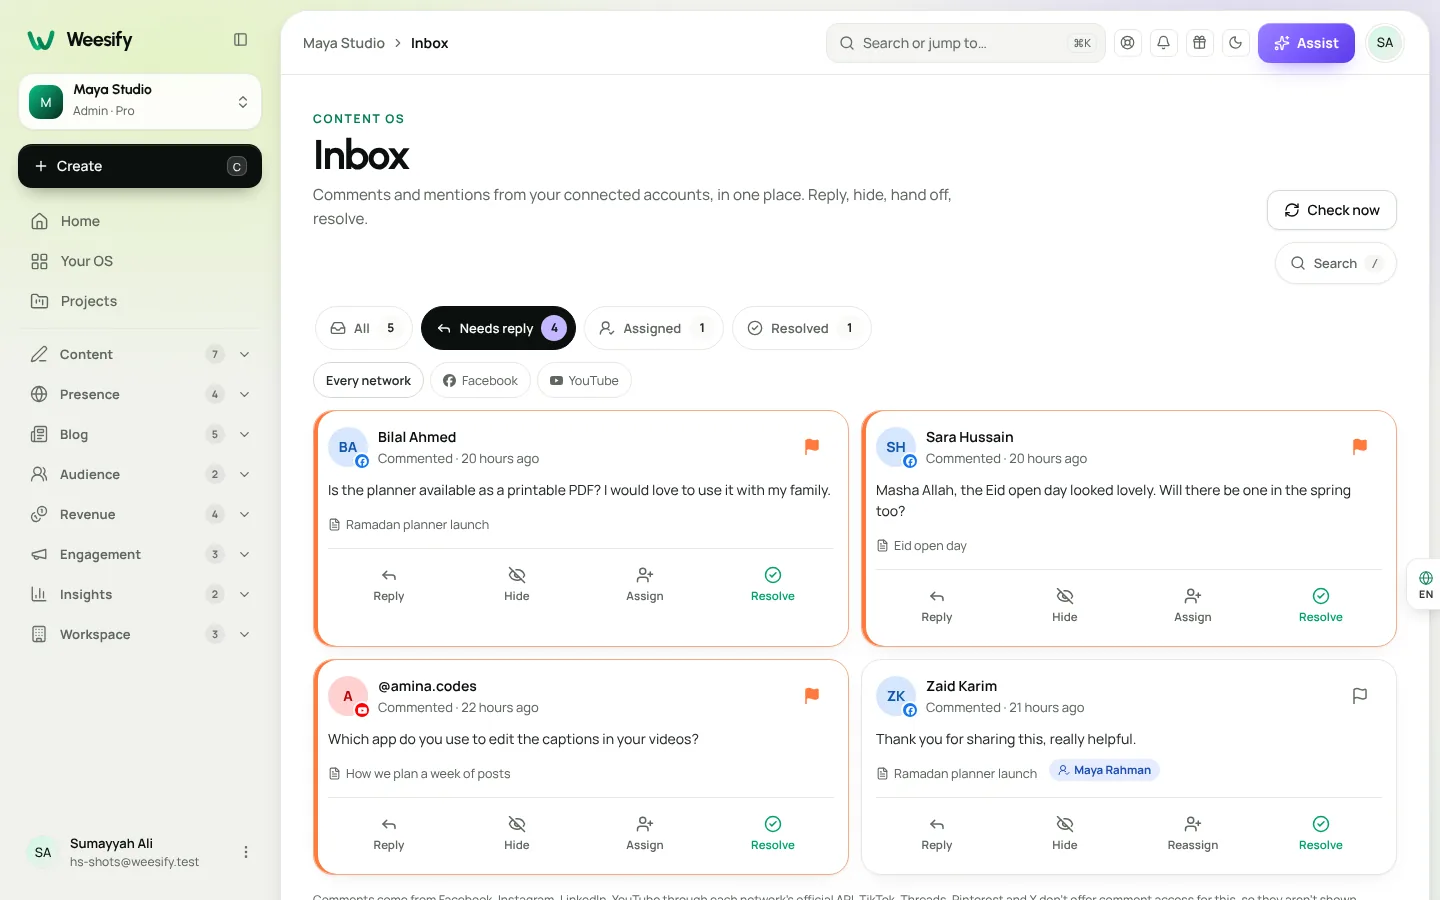The height and width of the screenshot is (900, 1440).
Task: Open Your OS in sidebar
Action: pos(140,261)
